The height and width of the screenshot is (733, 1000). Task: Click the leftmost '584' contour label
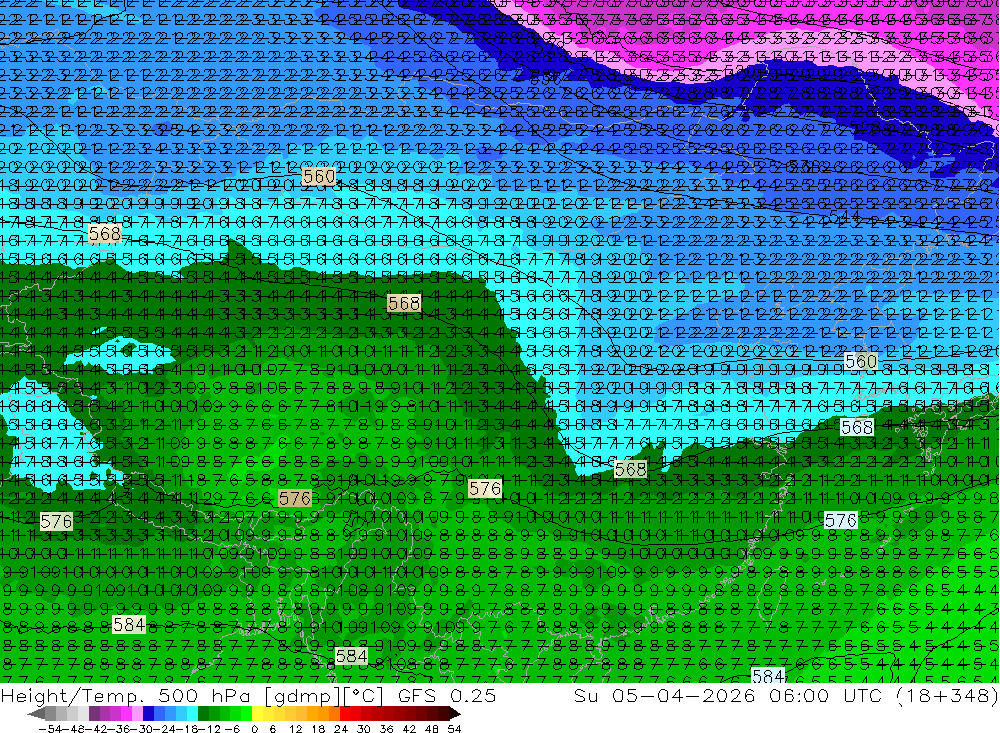pyautogui.click(x=129, y=624)
